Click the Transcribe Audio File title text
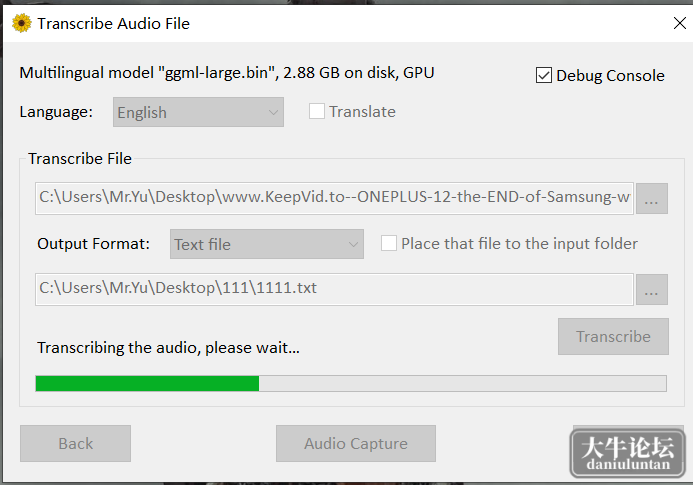Image resolution: width=693 pixels, height=485 pixels. 114,23
